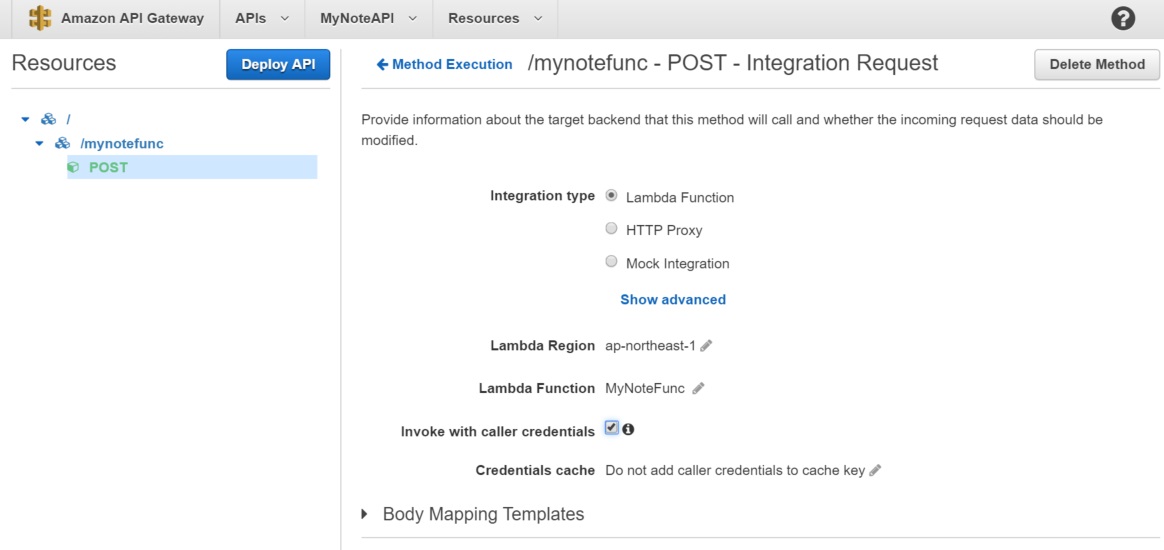This screenshot has width=1164, height=550.
Task: Click the root resource icon
Action: [48, 119]
